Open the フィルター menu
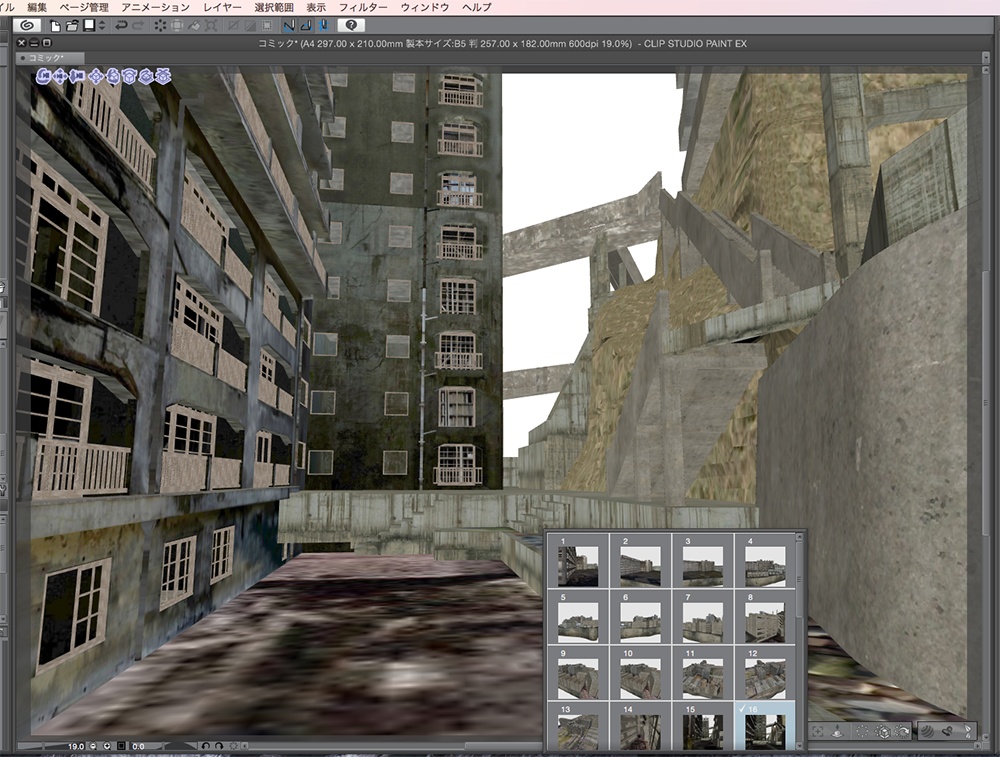 (363, 7)
